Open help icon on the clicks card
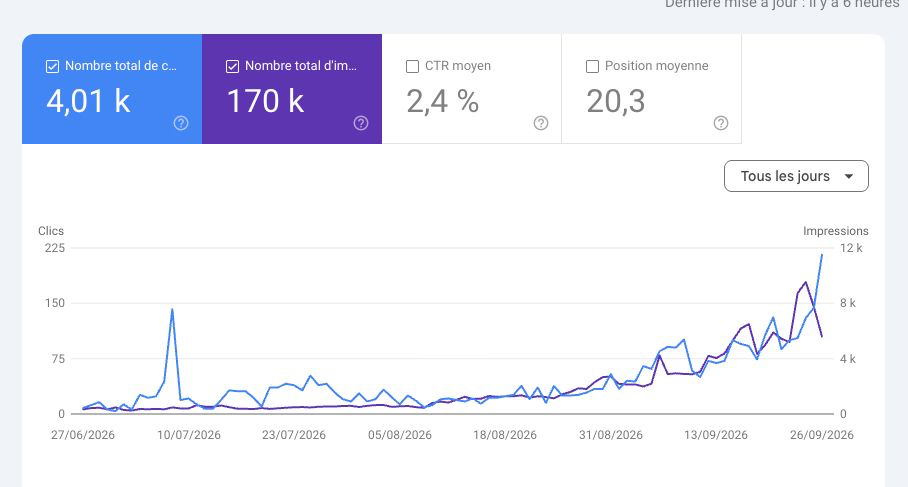 coord(181,123)
